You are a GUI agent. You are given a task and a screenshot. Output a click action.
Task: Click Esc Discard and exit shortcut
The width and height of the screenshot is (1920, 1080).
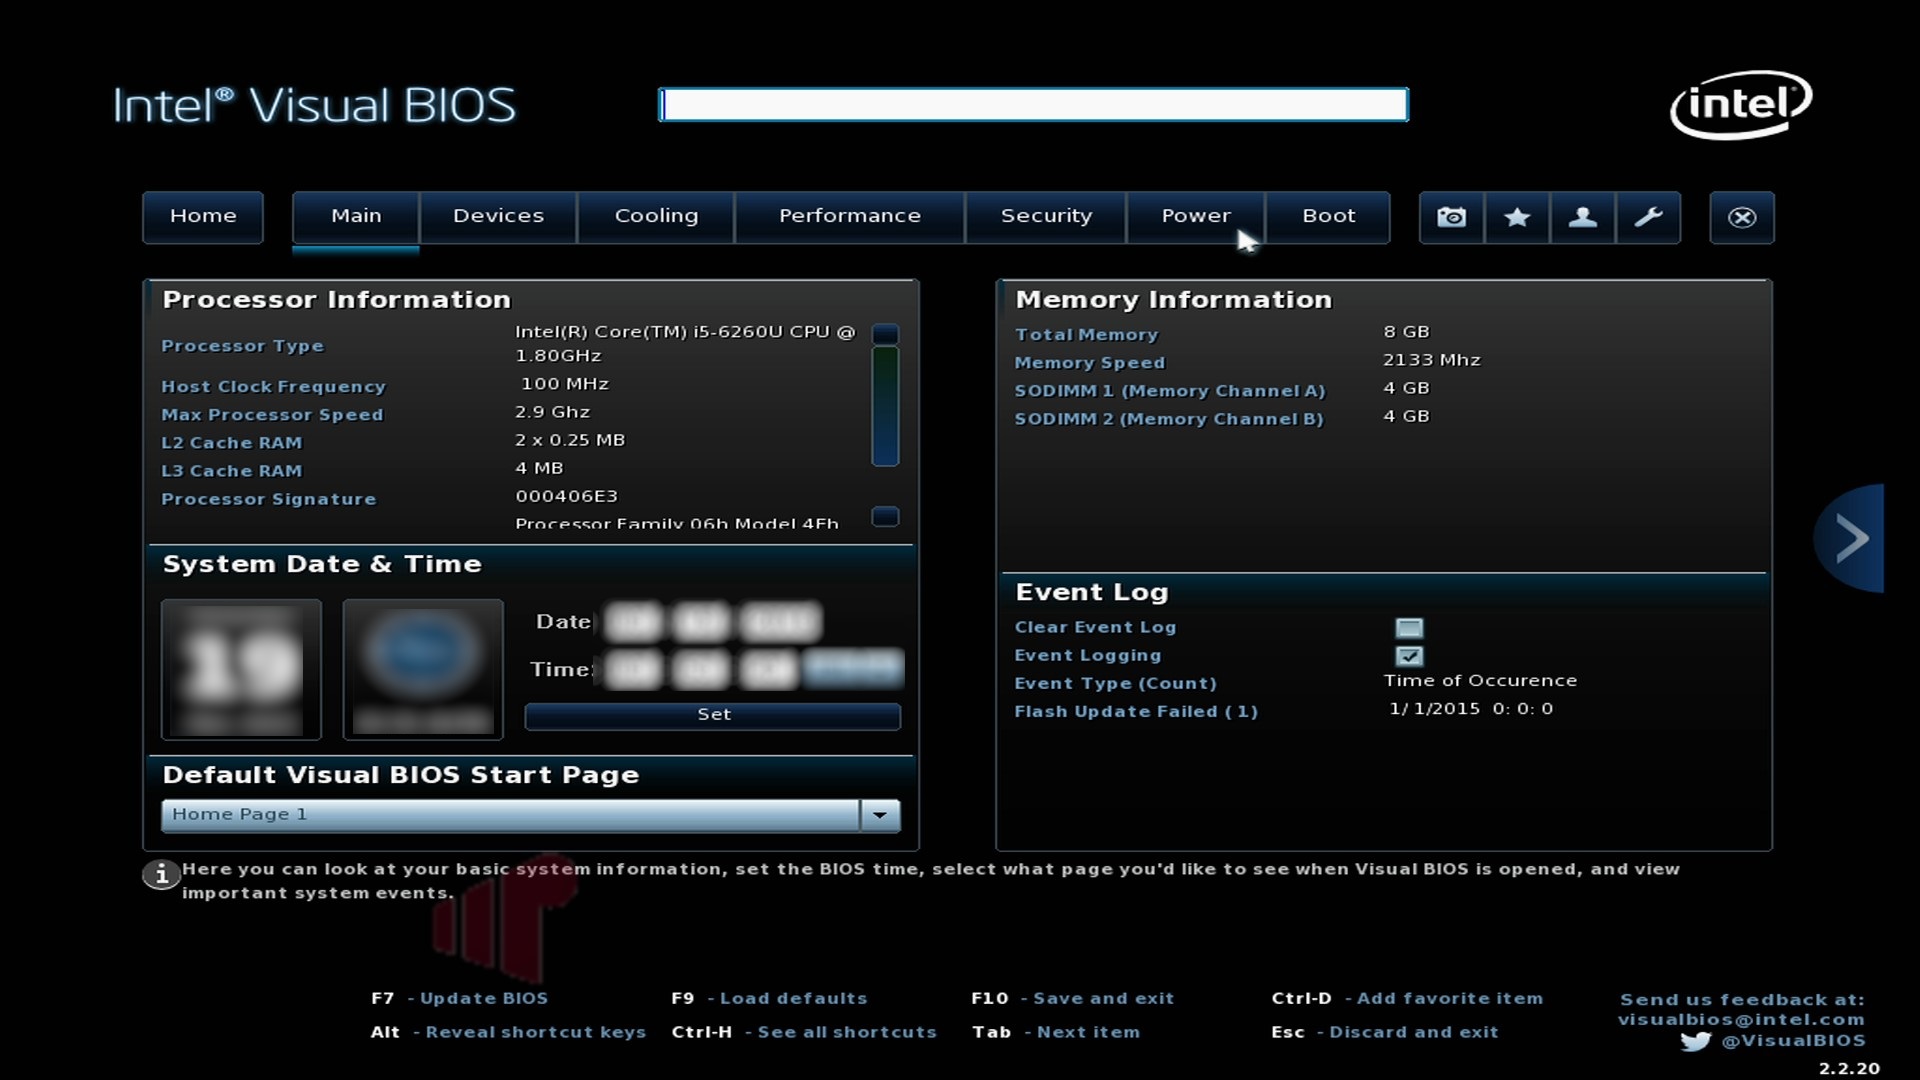(1385, 1033)
